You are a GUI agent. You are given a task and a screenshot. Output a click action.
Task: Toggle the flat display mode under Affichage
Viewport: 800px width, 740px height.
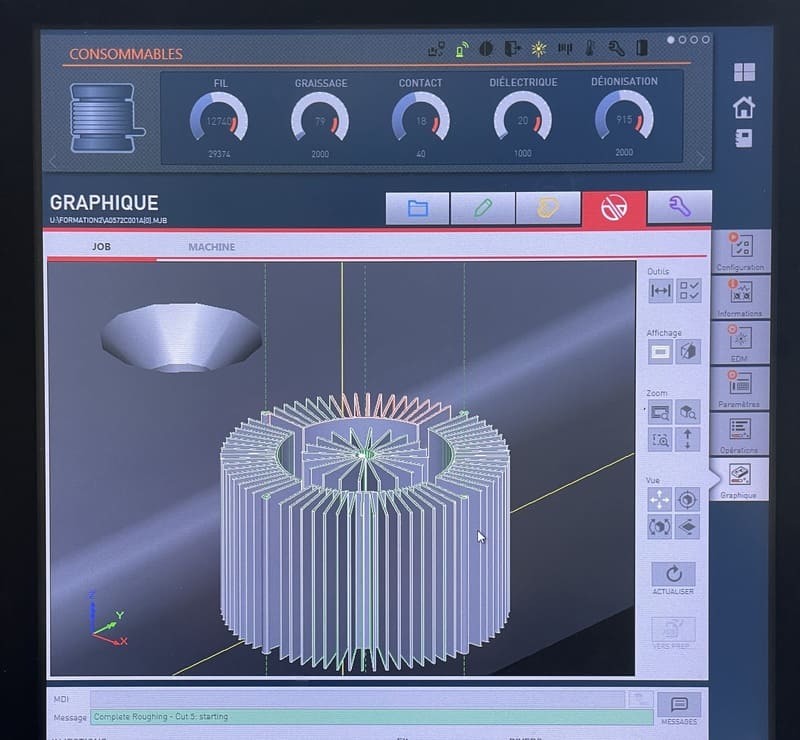pyautogui.click(x=661, y=352)
